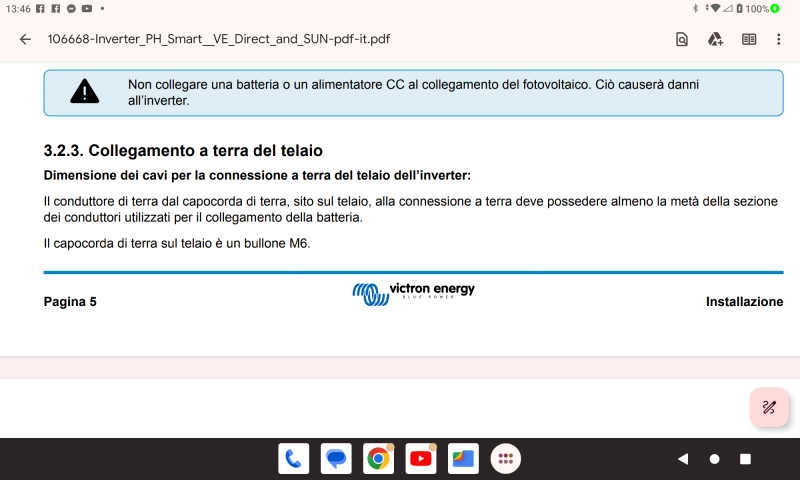Tap the warning triangle in the blue box
The width and height of the screenshot is (800, 480).
pyautogui.click(x=85, y=92)
